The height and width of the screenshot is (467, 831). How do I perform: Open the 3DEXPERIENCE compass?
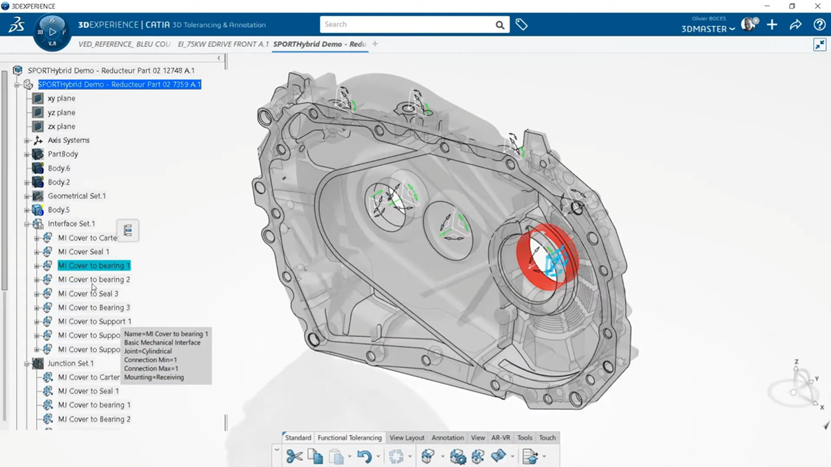pyautogui.click(x=52, y=32)
